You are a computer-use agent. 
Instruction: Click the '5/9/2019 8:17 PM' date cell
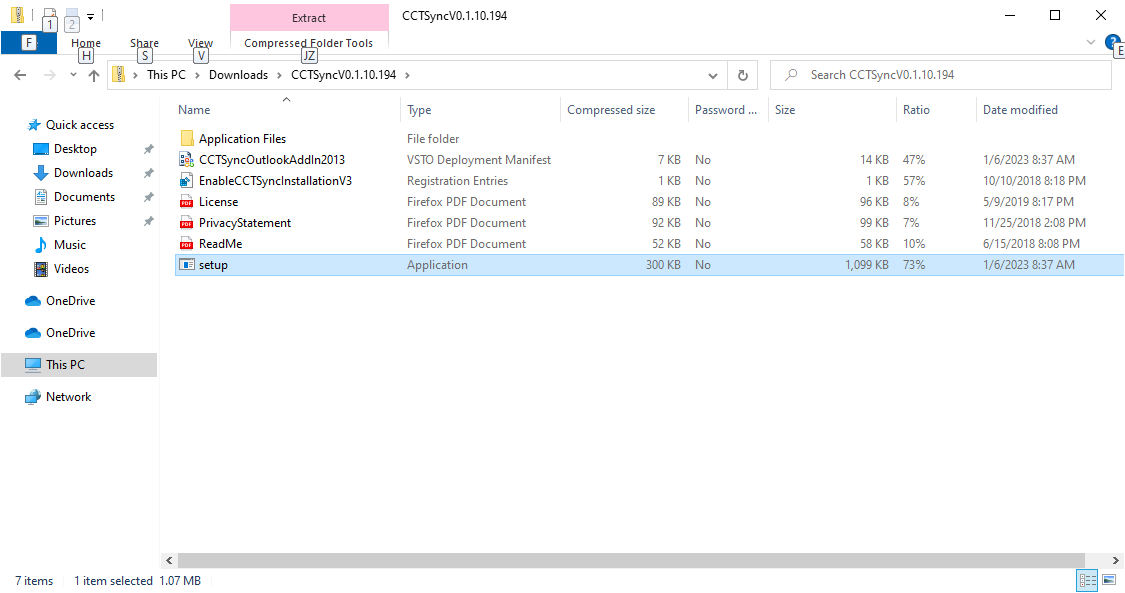[x=1027, y=201]
